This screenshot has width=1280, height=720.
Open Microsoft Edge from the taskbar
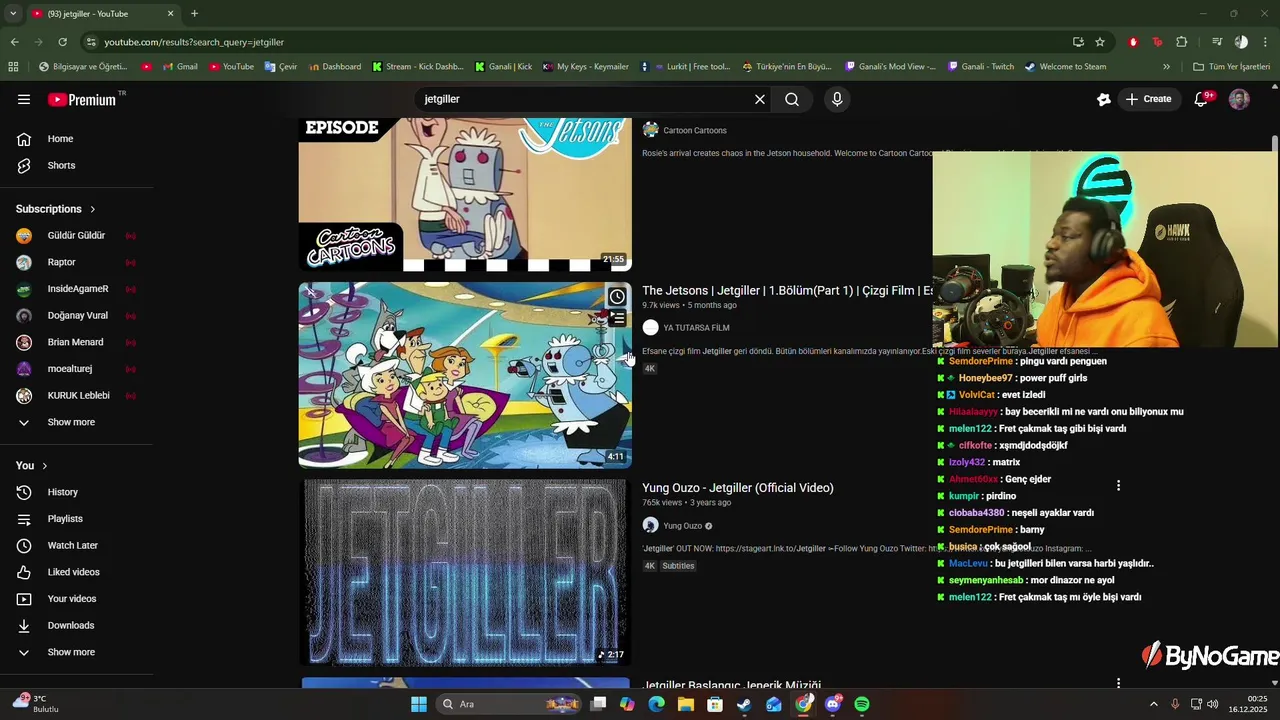[656, 704]
